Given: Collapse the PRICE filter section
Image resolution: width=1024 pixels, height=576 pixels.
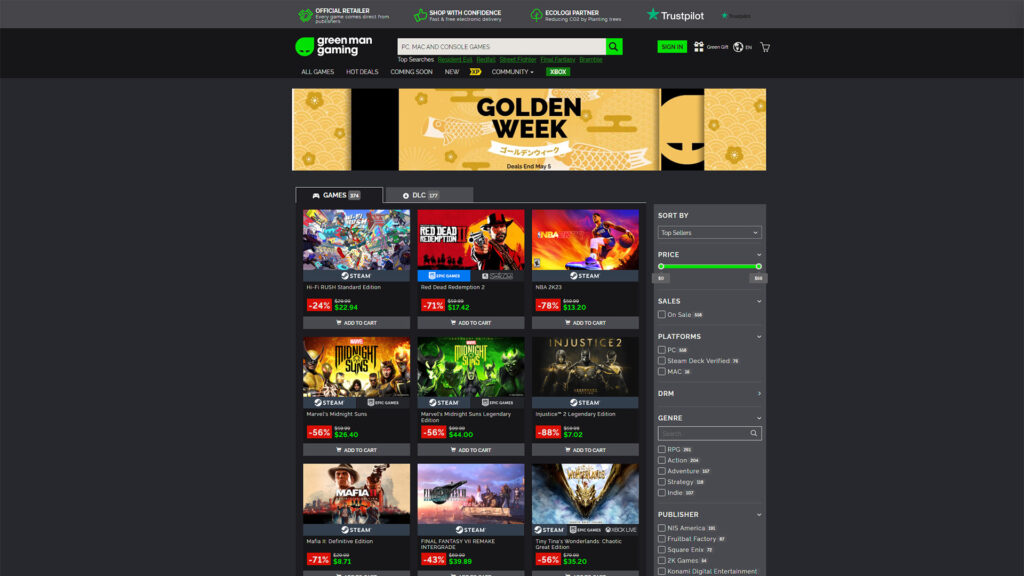Looking at the screenshot, I should click(x=759, y=254).
